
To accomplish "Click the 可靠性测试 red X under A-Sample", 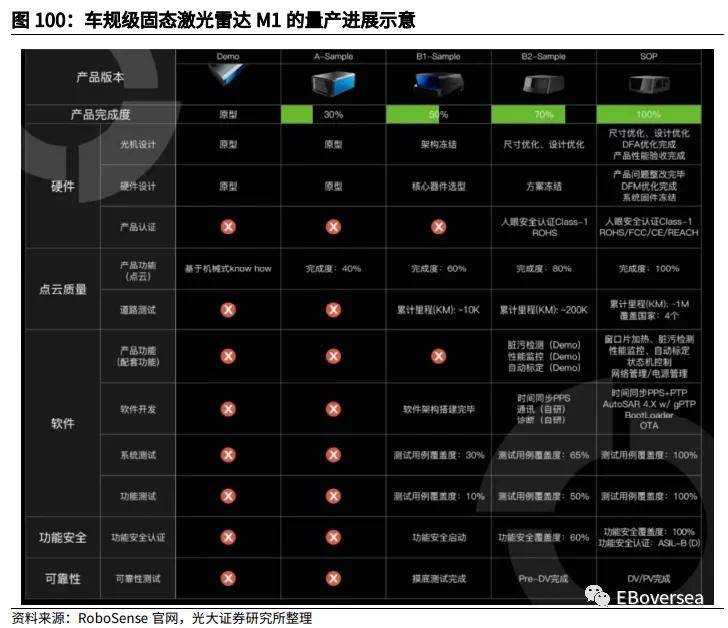I will pos(333,578).
